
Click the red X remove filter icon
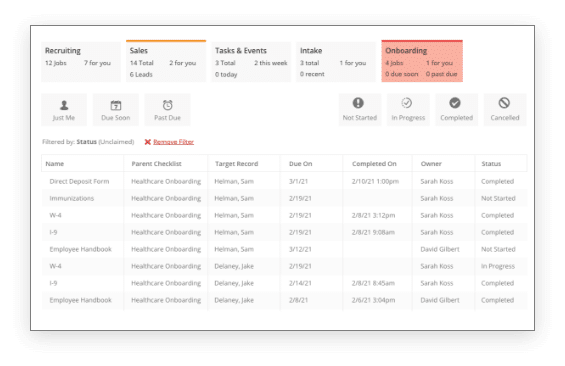(147, 142)
